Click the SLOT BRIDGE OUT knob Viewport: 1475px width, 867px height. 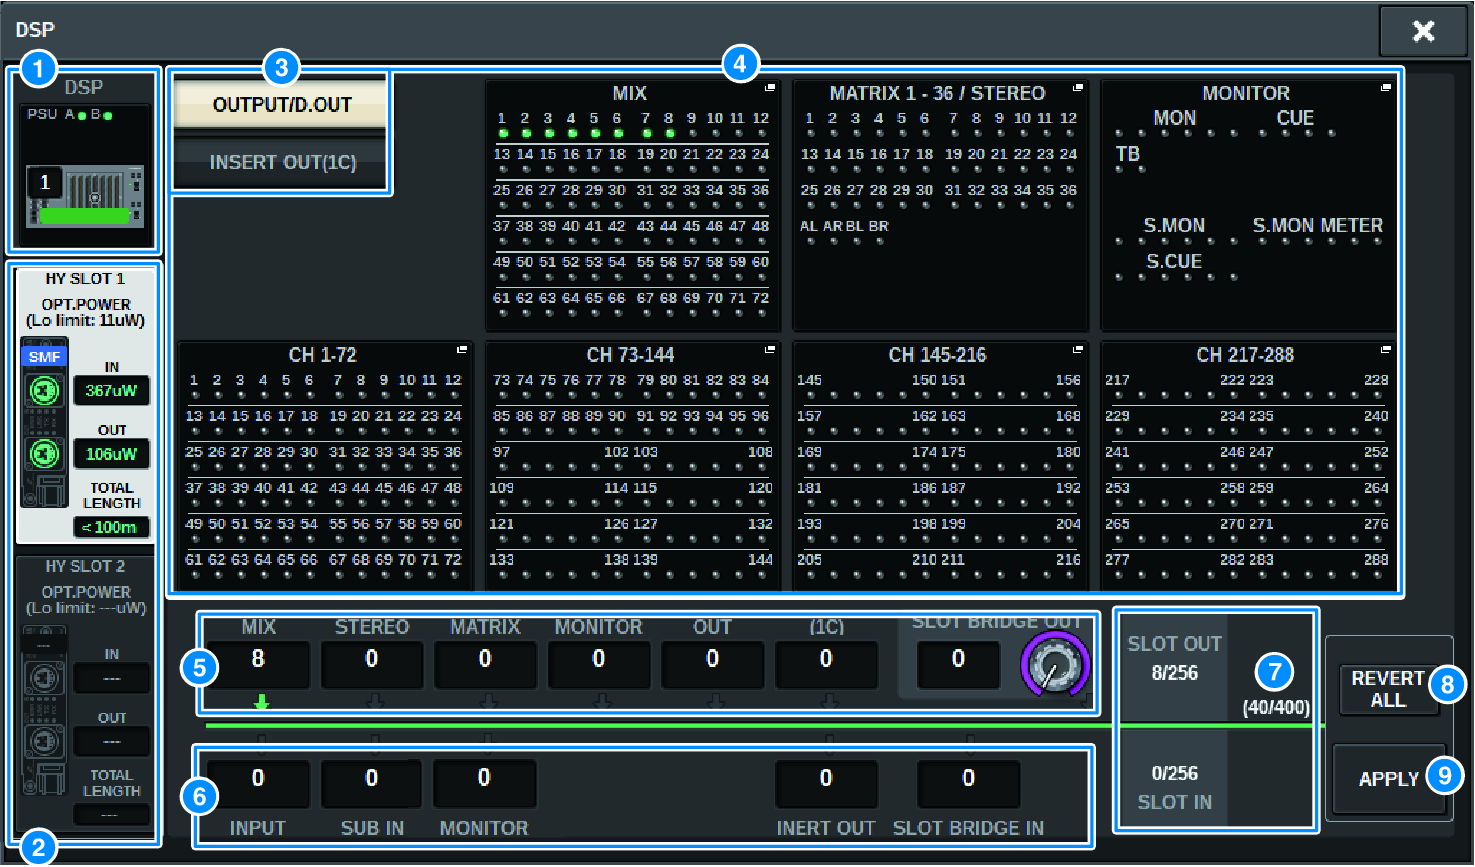coord(1055,666)
